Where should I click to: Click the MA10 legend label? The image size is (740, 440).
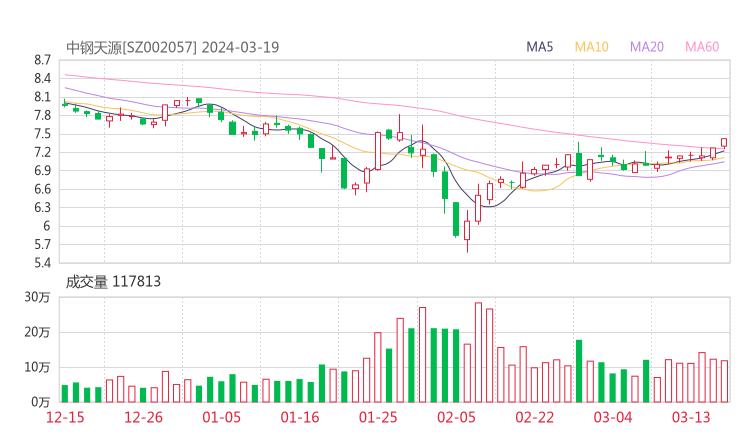(x=591, y=47)
